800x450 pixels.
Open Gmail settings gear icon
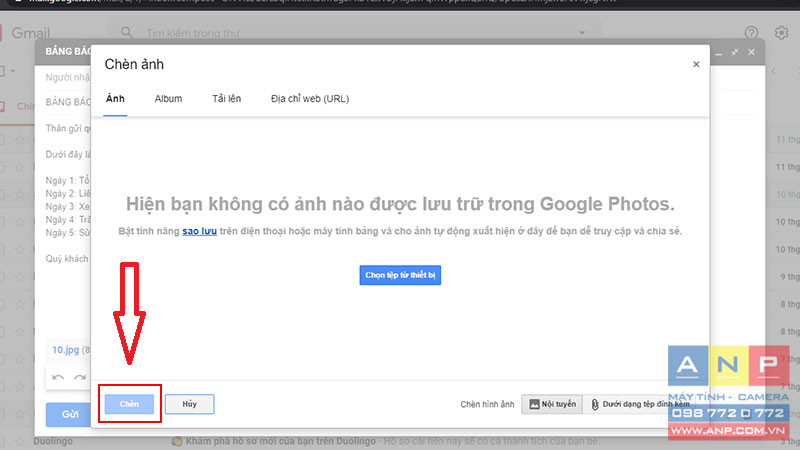pos(781,33)
